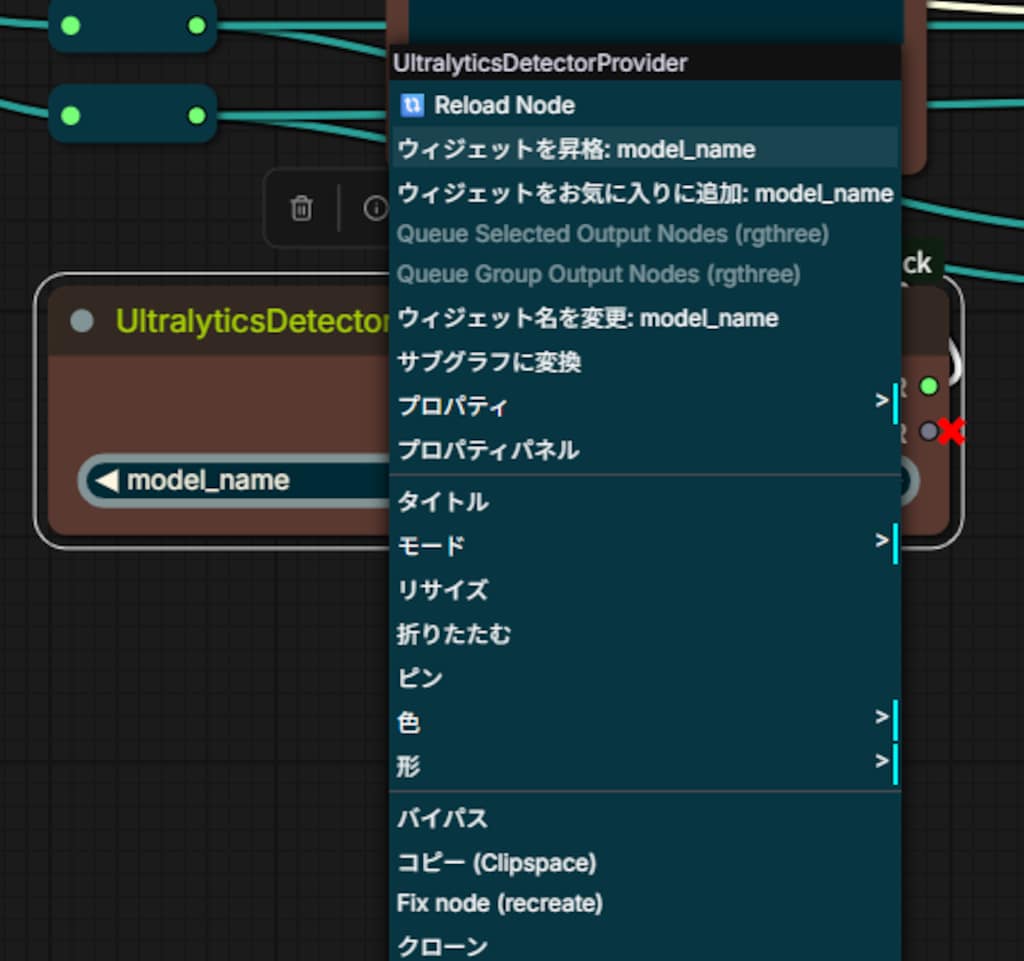Expand the 色 submenu
Image resolution: width=1024 pixels, height=961 pixels.
click(645, 722)
